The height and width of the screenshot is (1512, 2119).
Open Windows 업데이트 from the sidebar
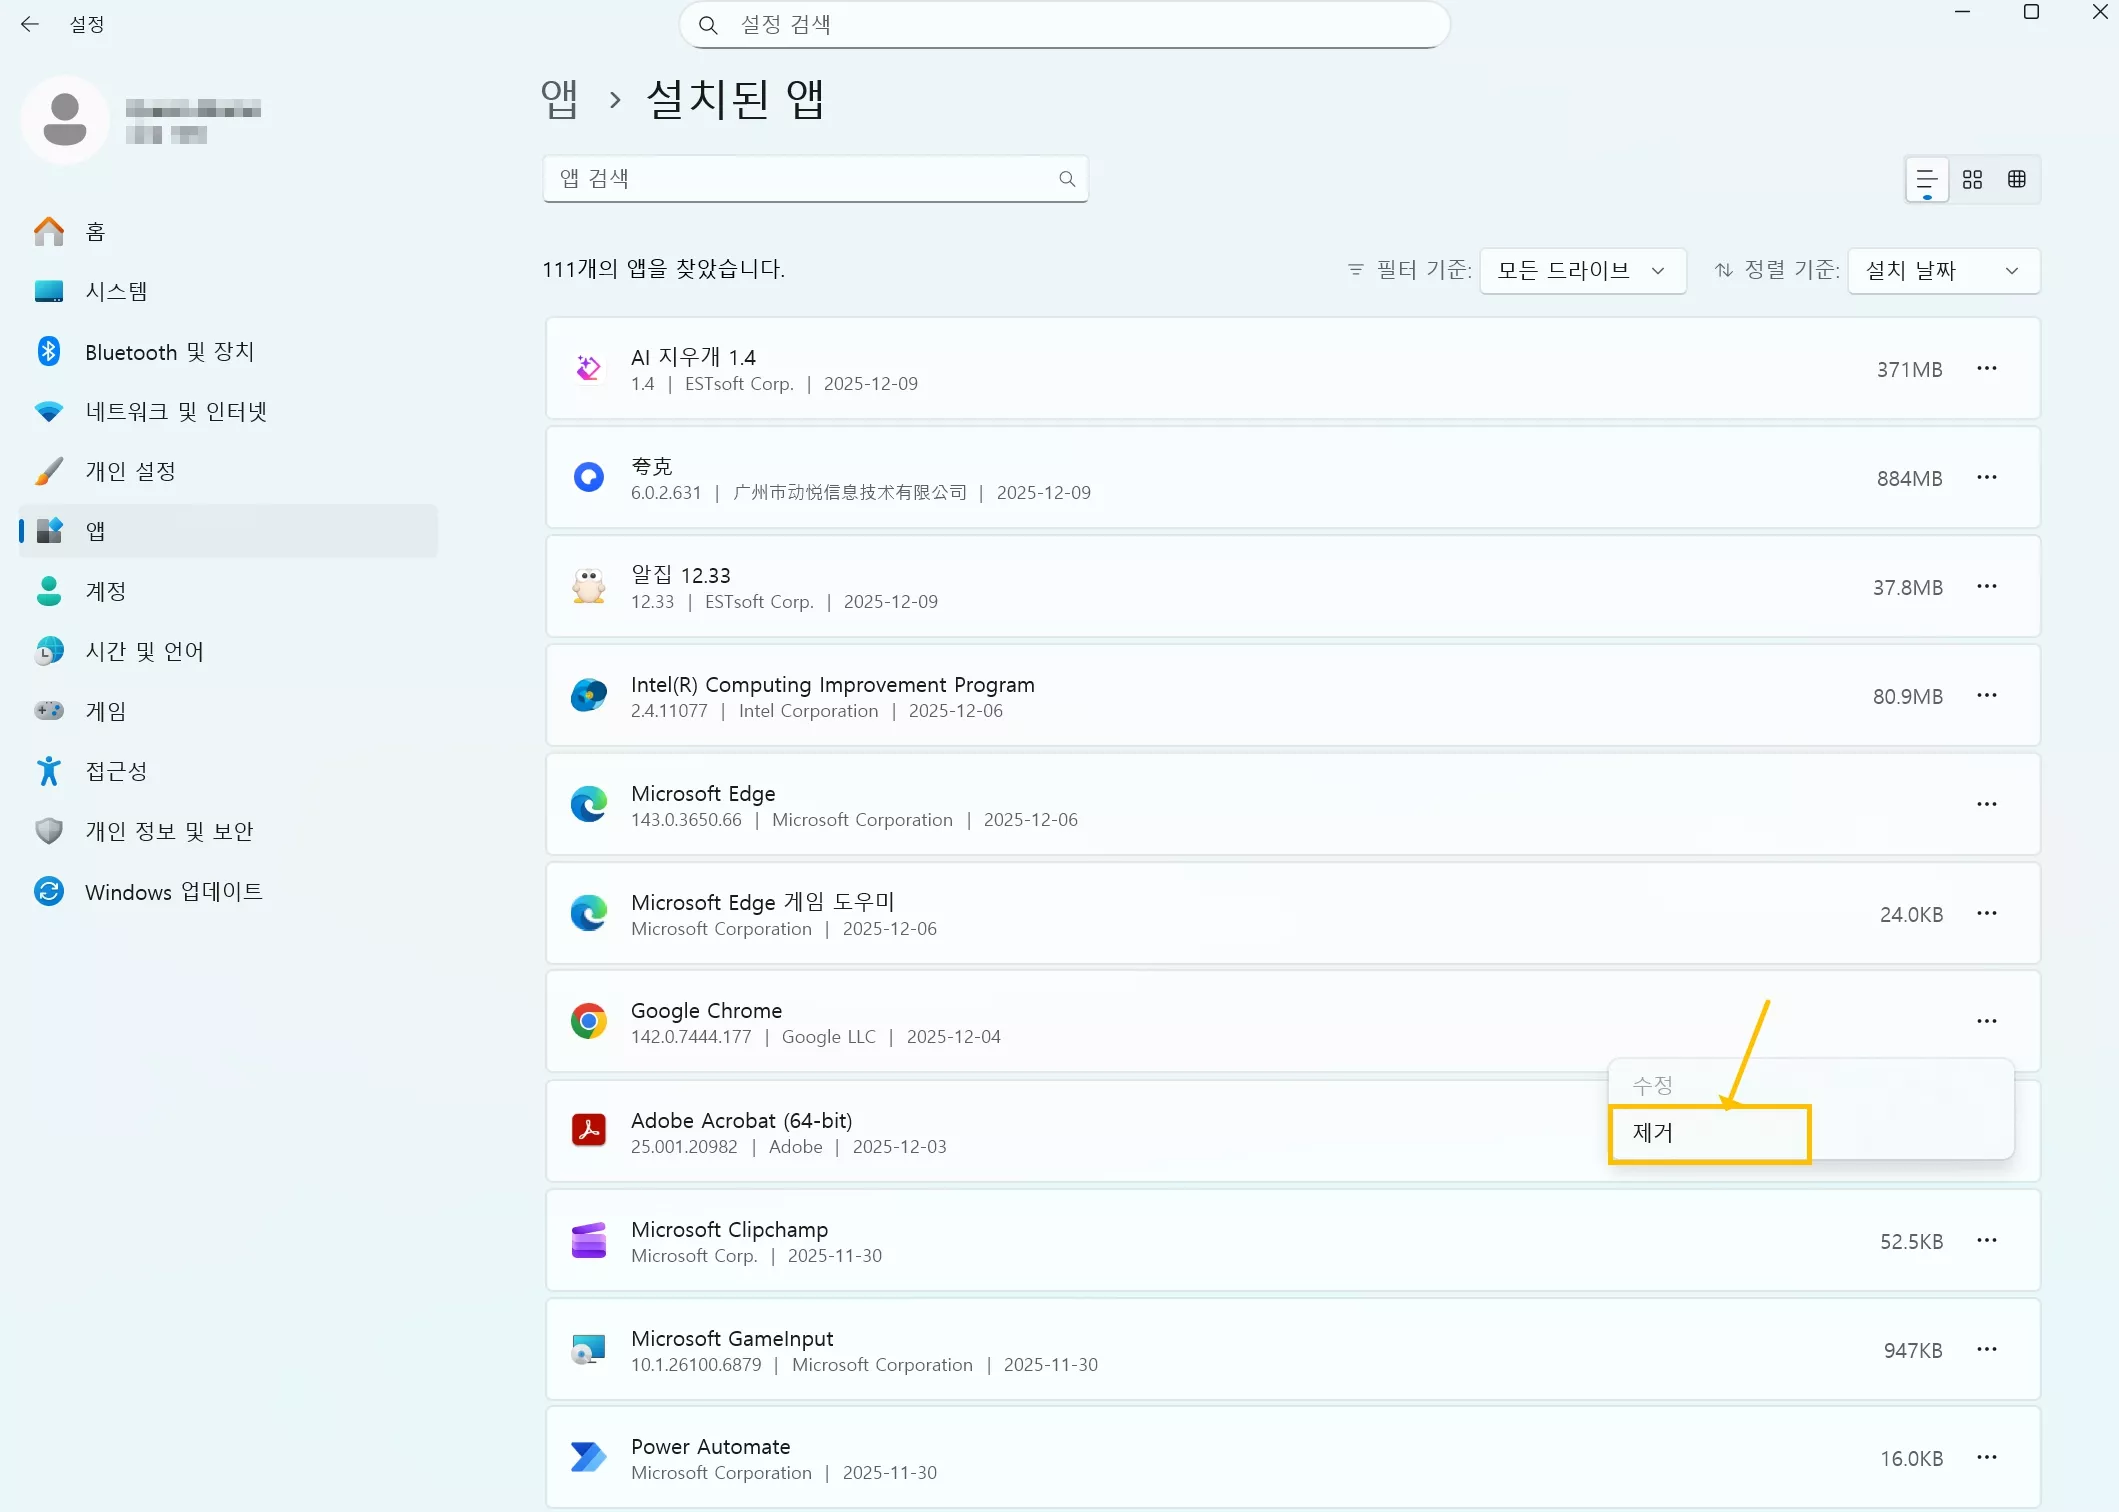coord(172,891)
